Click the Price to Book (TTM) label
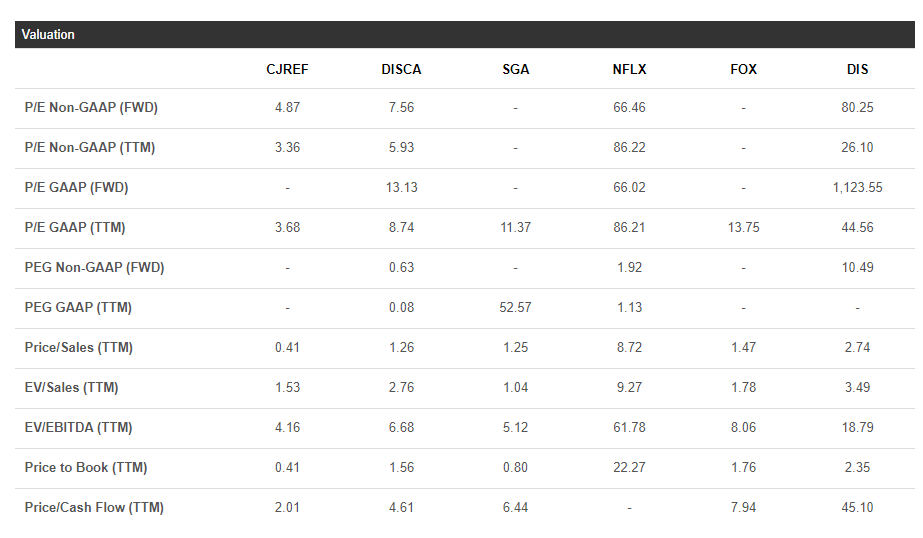Viewport: 923px width, 538px height. tap(86, 468)
